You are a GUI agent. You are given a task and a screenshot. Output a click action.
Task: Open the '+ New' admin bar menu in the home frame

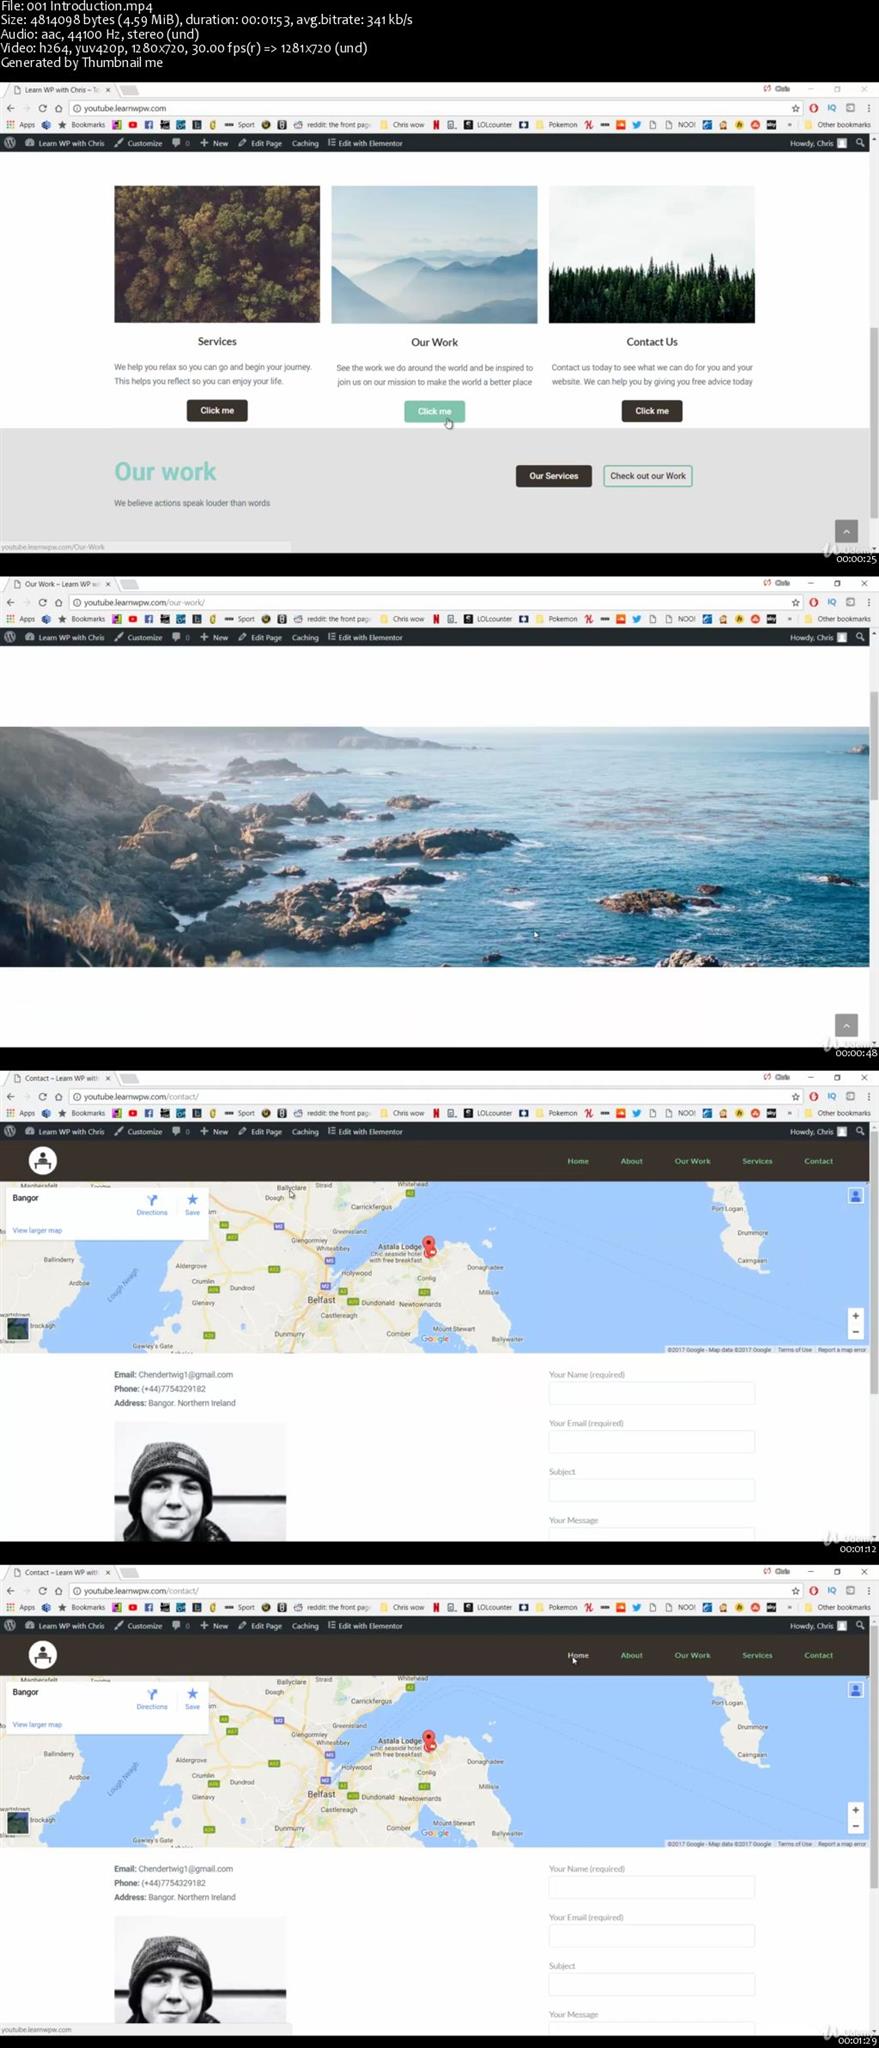pyautogui.click(x=214, y=143)
